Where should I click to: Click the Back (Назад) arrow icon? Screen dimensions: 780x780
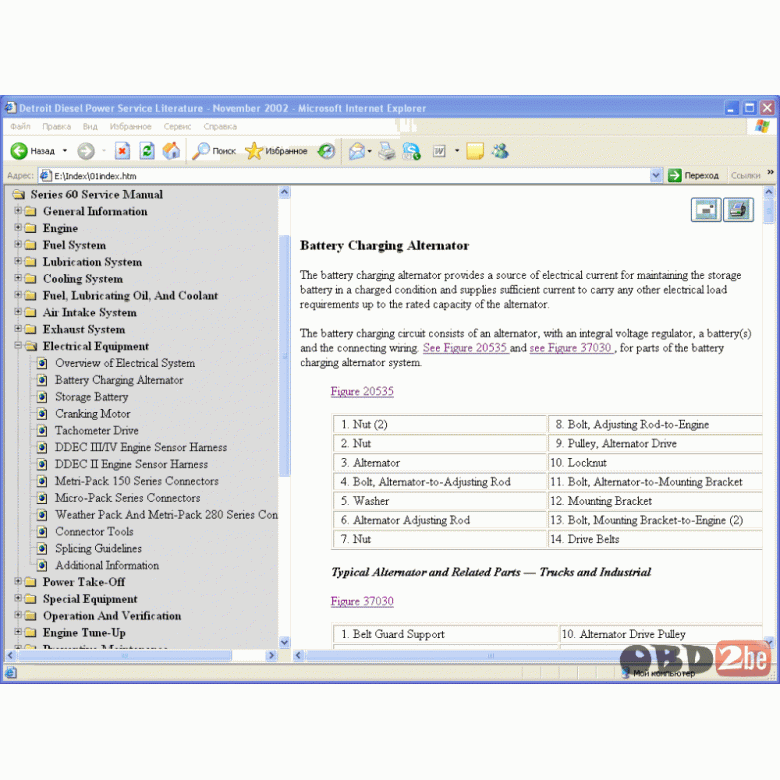click(19, 151)
